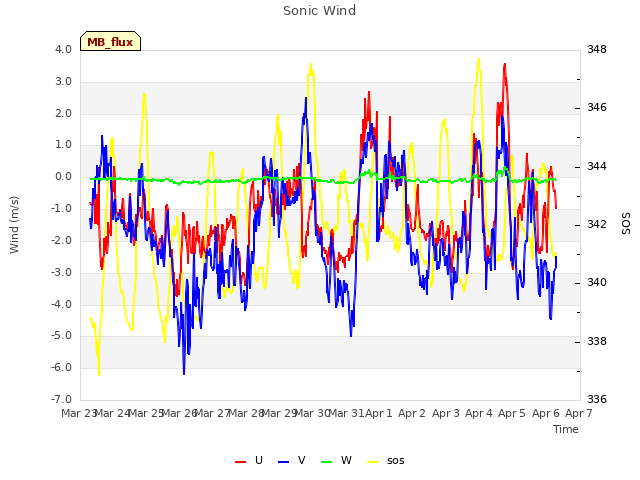Click the 0.0 left axis value
Viewport: 640px width, 480px height.
pos(63,177)
